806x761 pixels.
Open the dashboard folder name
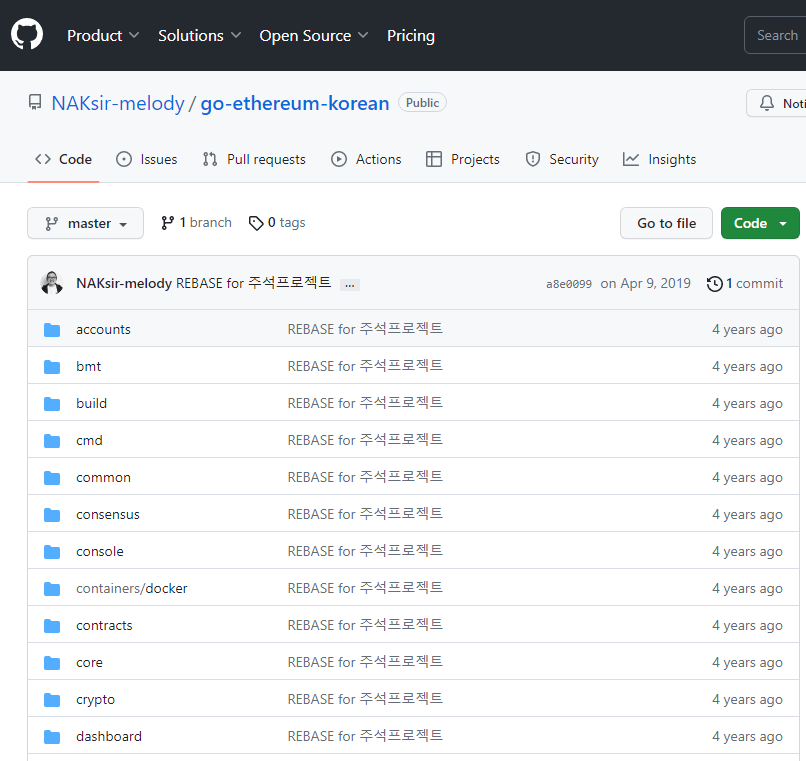pos(109,737)
